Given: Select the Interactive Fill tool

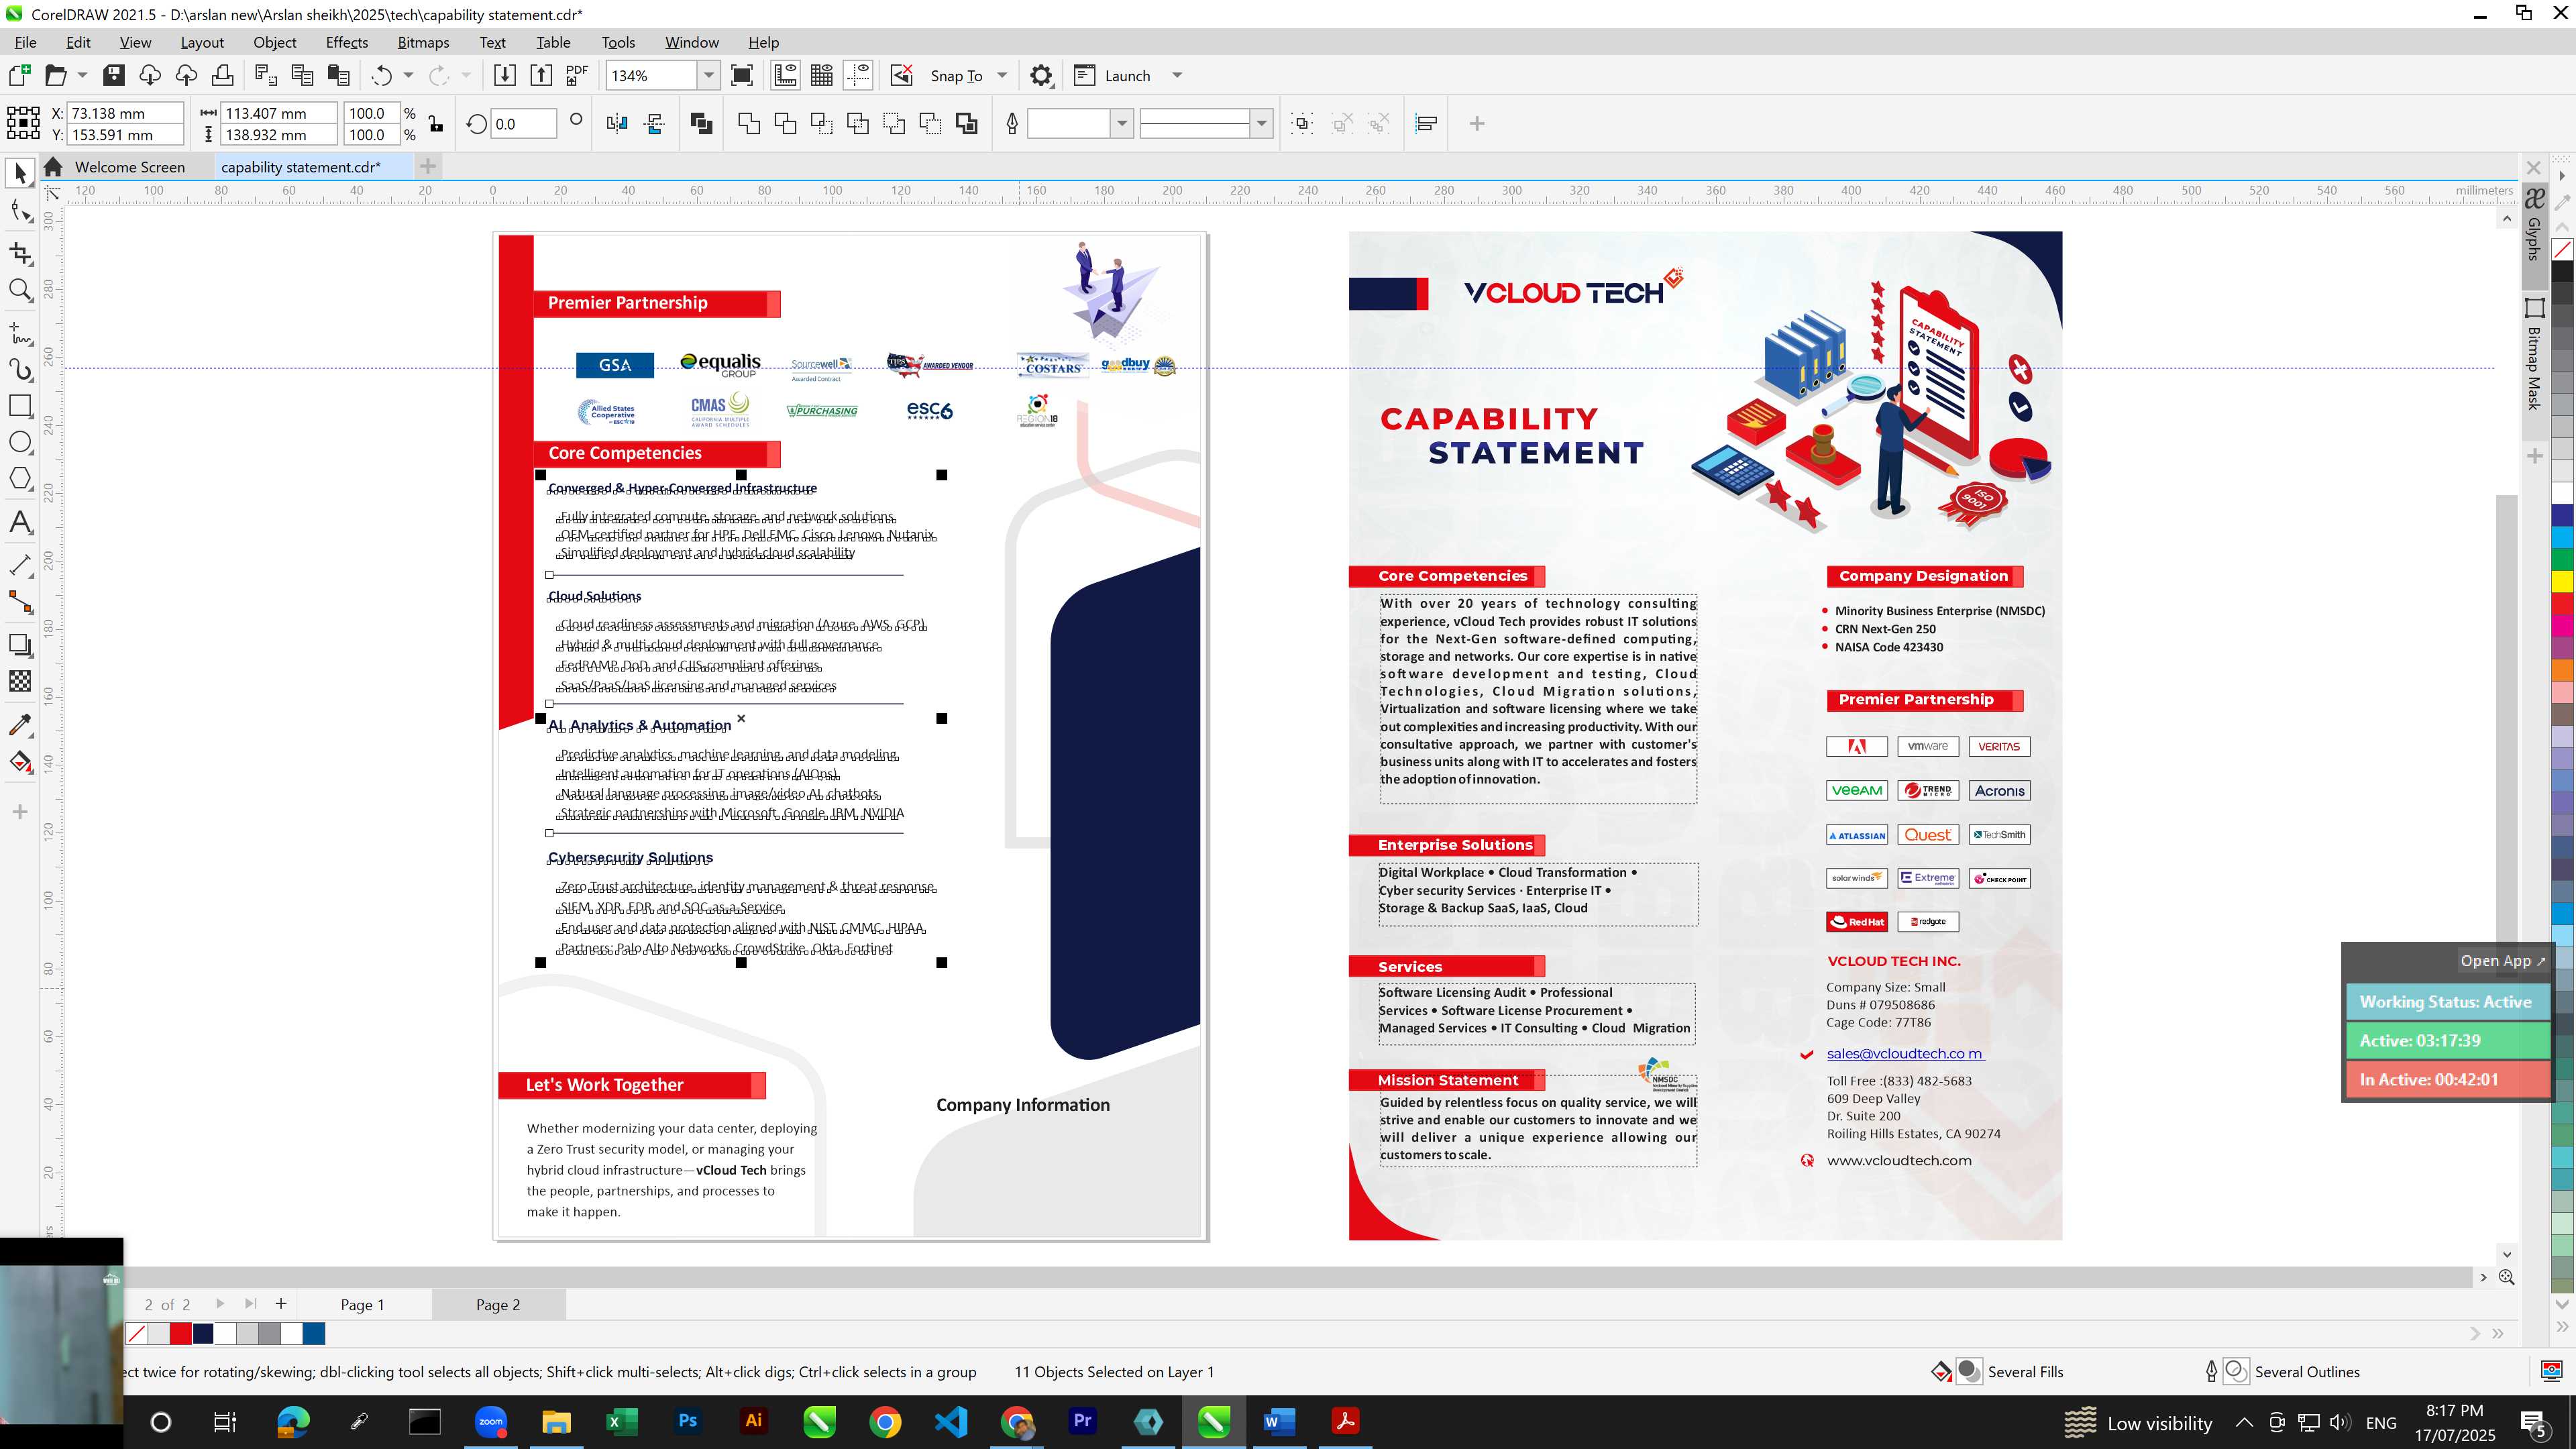Looking at the screenshot, I should [x=20, y=762].
